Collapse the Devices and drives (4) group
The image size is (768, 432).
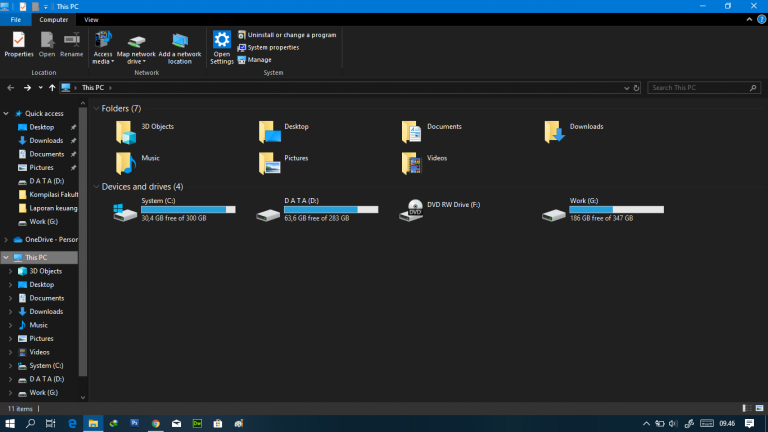96,187
